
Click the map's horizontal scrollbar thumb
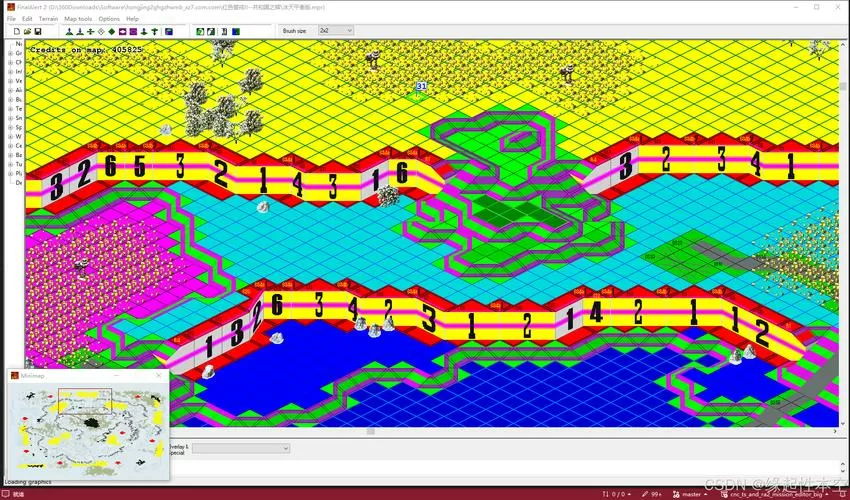371,432
